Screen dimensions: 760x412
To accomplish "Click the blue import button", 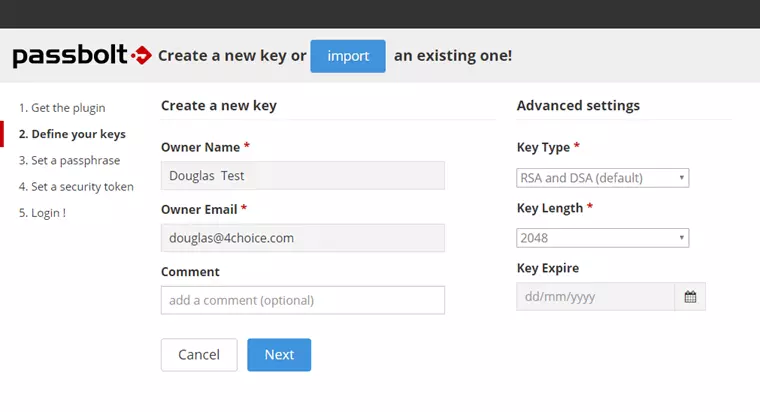I will (x=347, y=56).
